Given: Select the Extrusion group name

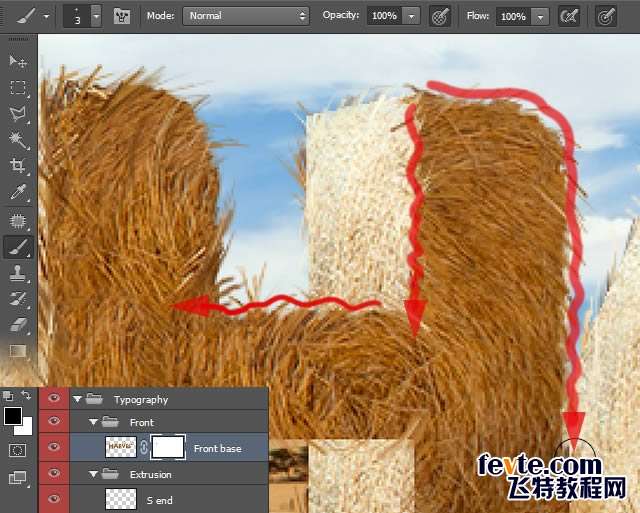Looking at the screenshot, I should (150, 475).
